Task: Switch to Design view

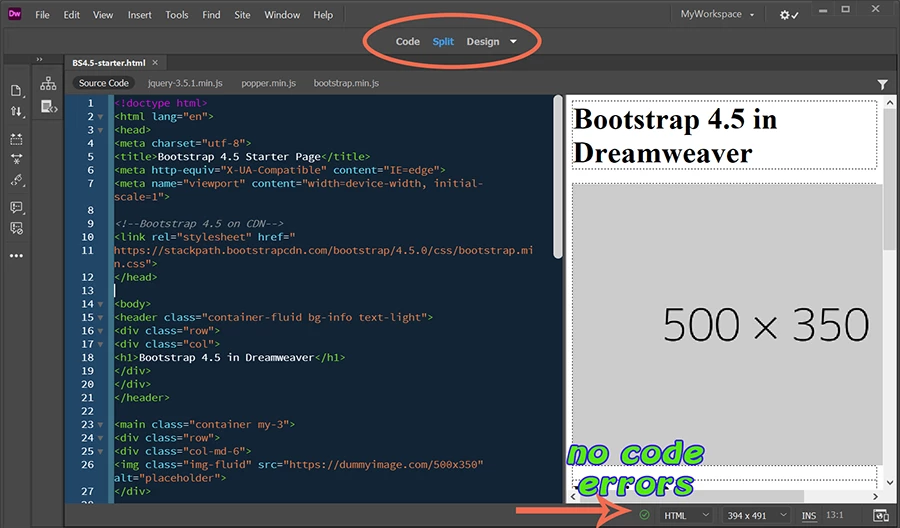Action: [483, 41]
